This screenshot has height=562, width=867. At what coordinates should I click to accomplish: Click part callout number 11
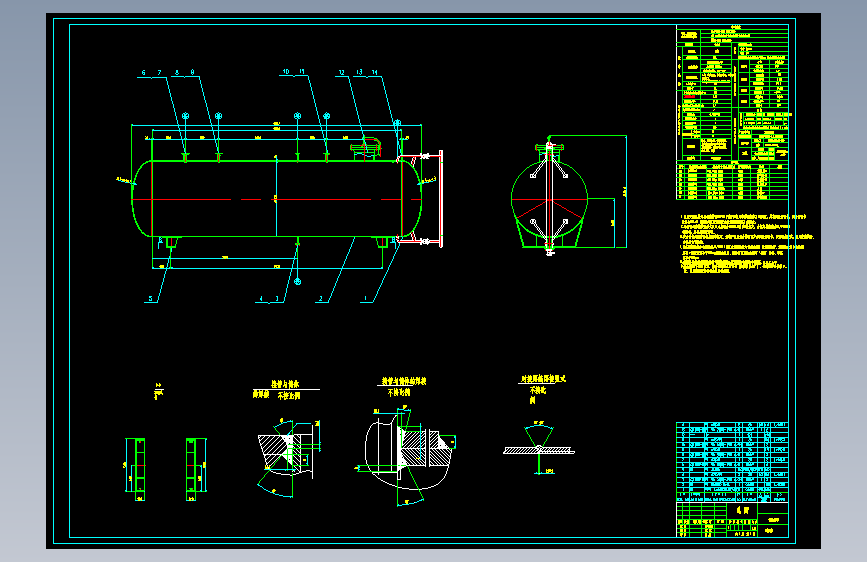click(x=302, y=71)
